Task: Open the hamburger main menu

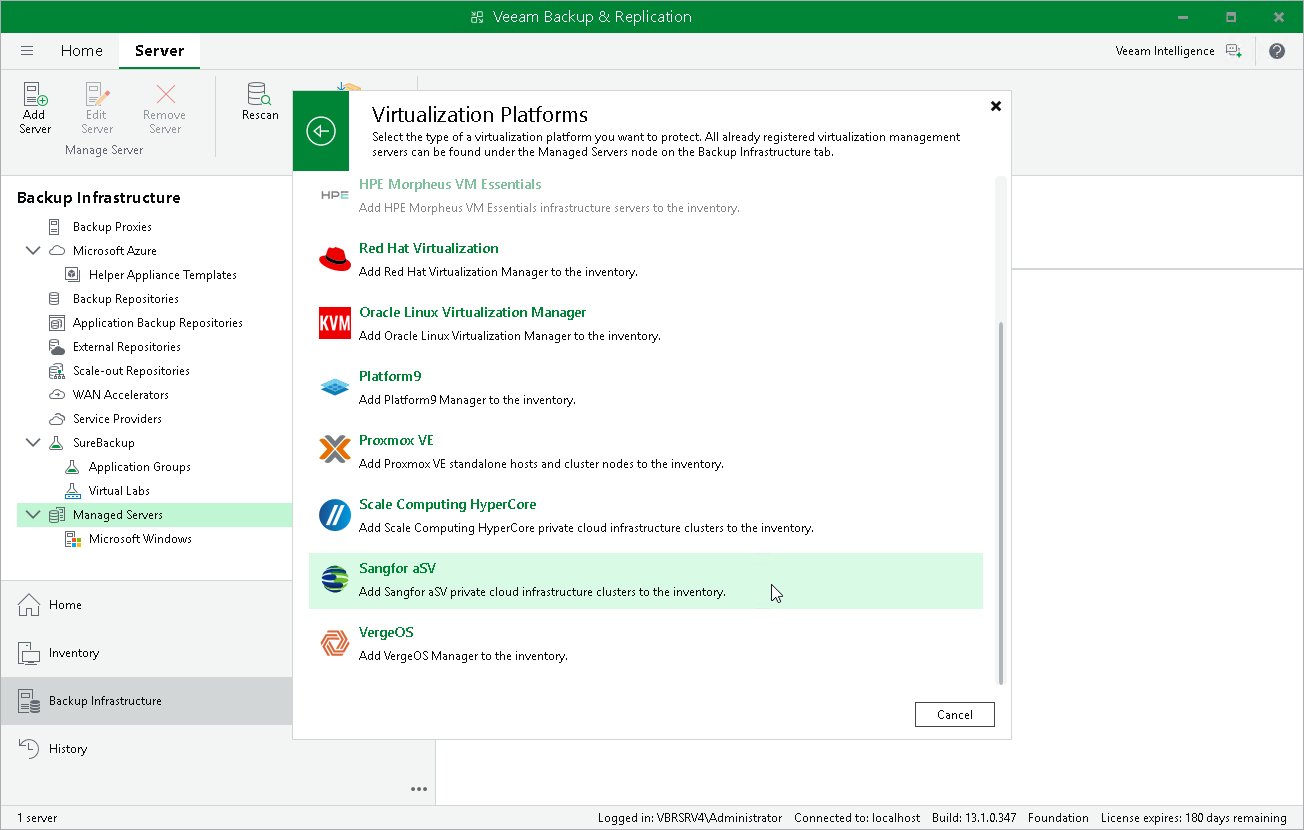Action: (27, 51)
